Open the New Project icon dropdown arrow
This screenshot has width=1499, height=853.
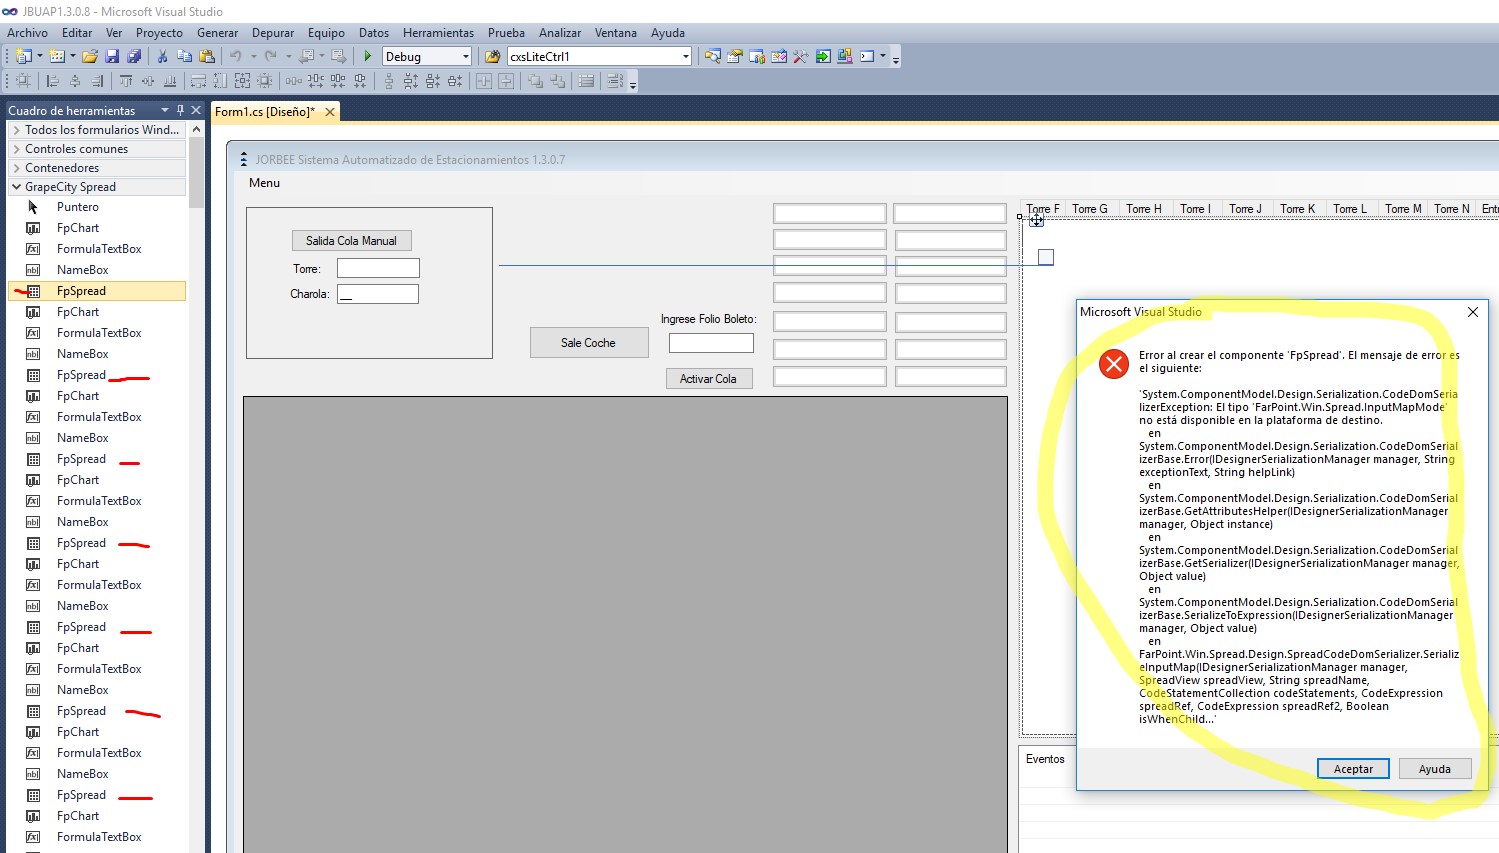[40, 56]
